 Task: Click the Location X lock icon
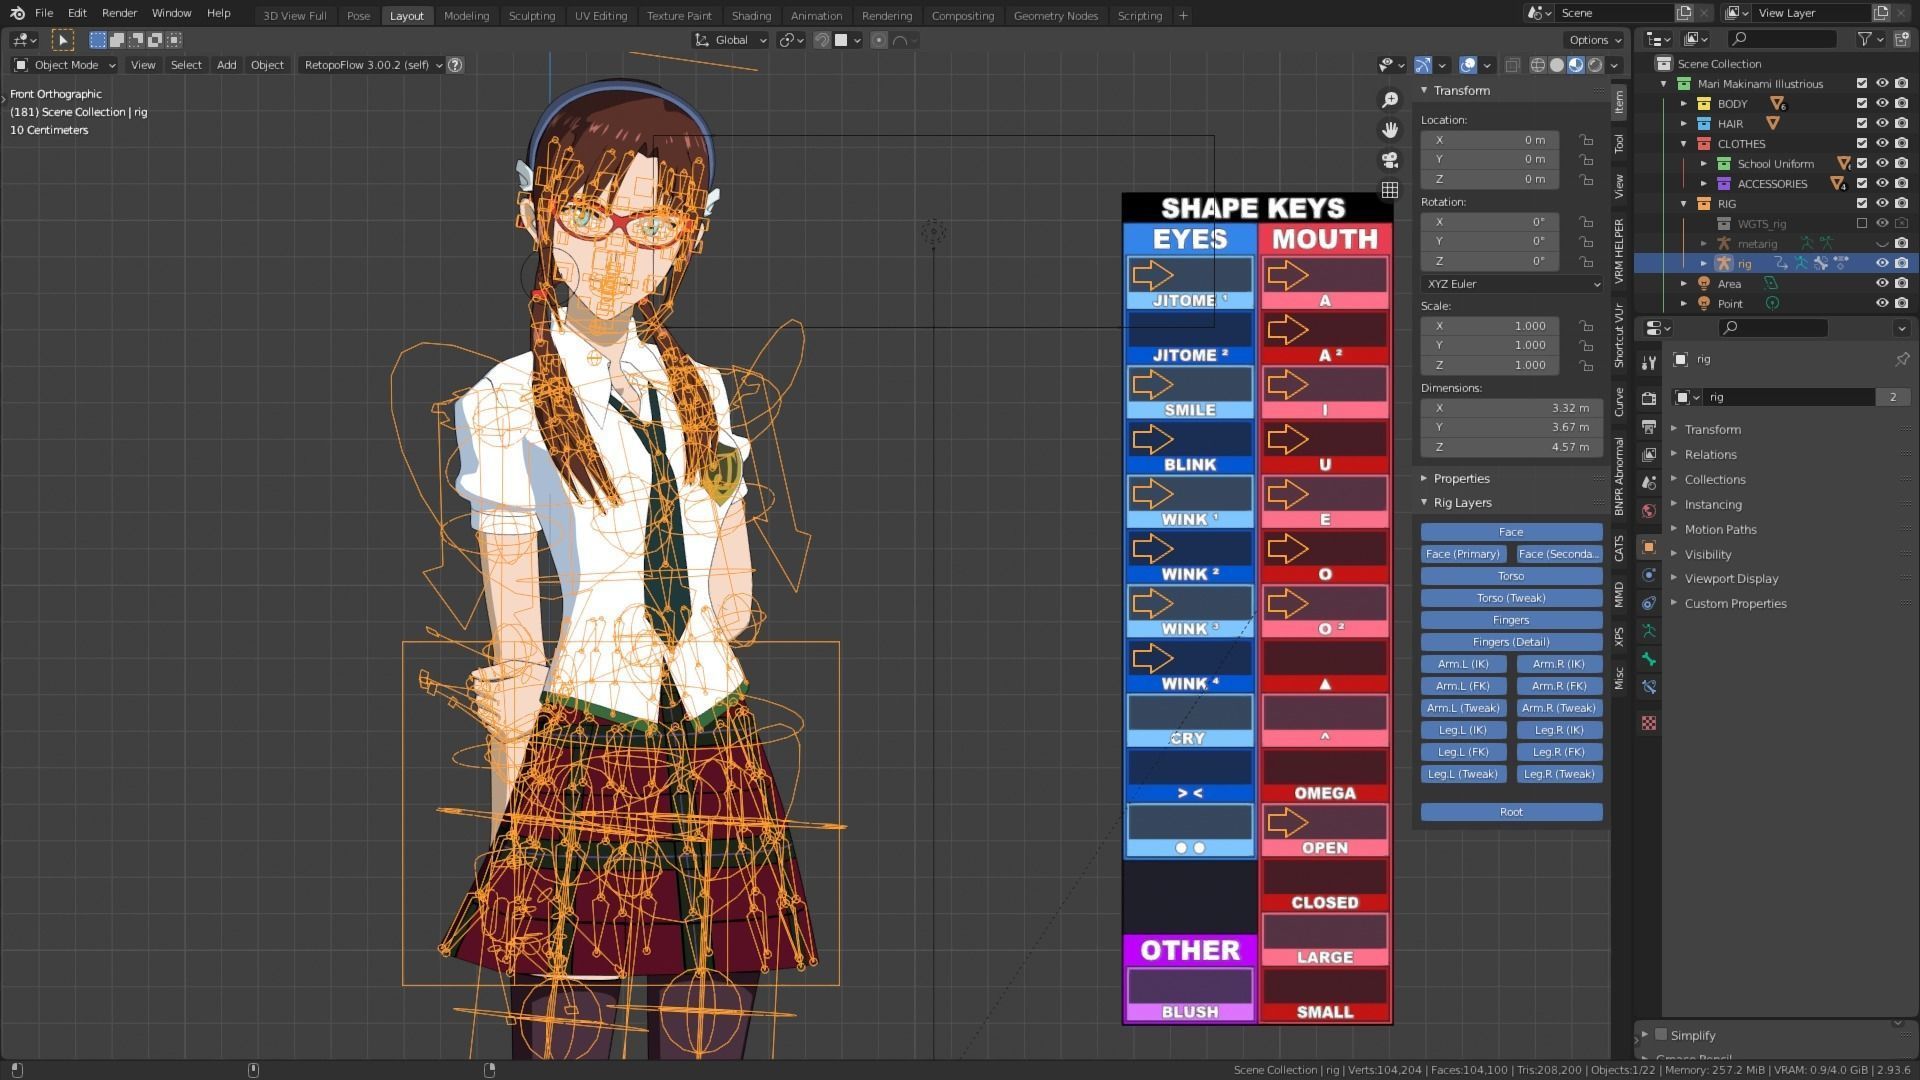pyautogui.click(x=1586, y=140)
